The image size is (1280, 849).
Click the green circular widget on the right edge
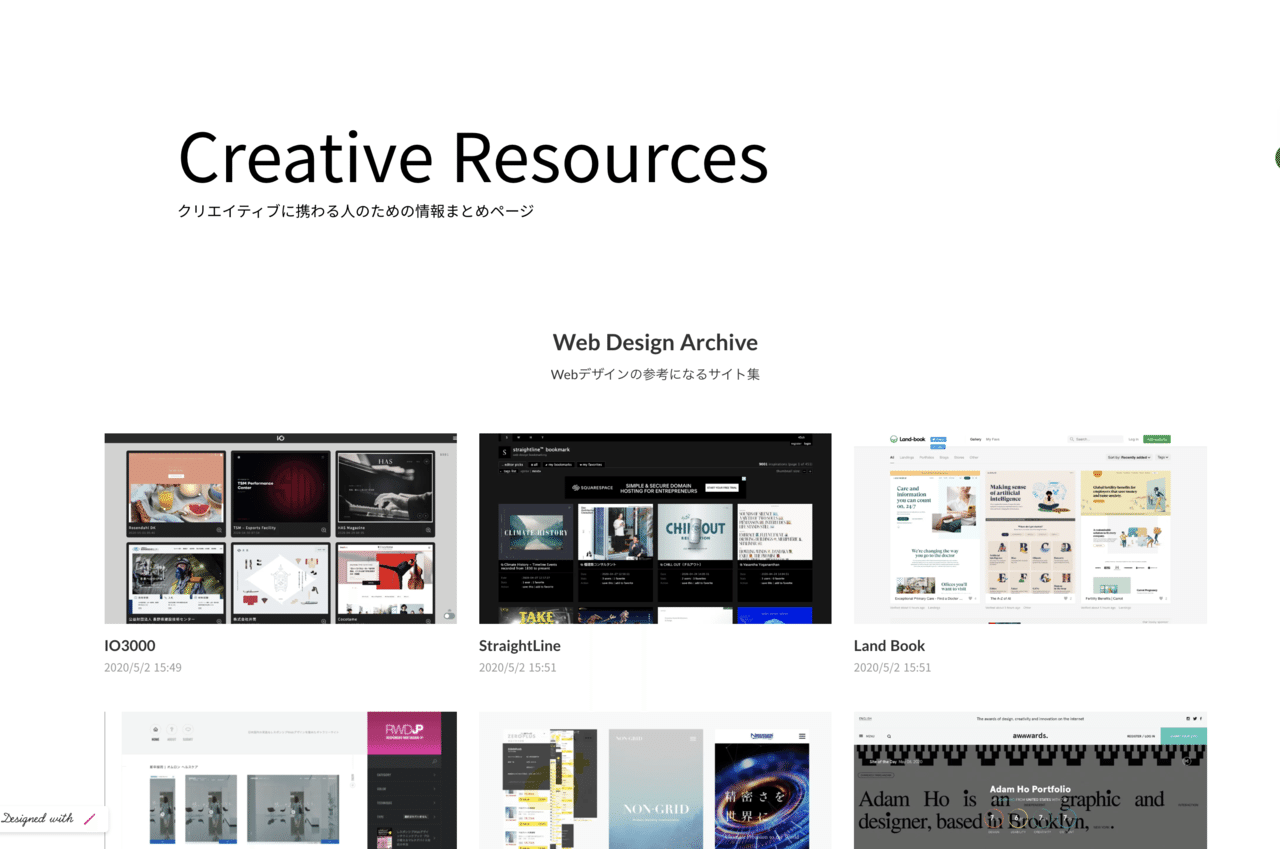[x=1276, y=157]
